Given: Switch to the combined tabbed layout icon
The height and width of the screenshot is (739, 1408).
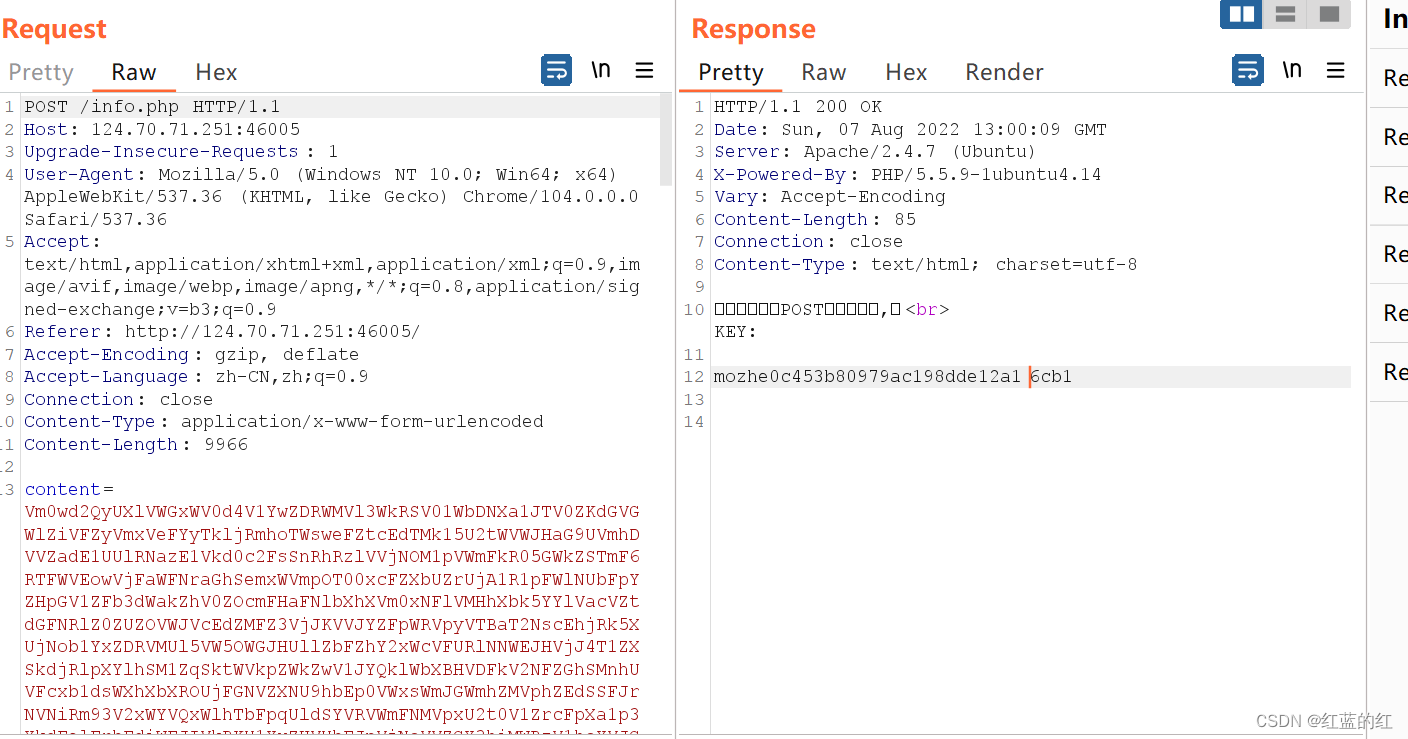Looking at the screenshot, I should pyautogui.click(x=1329, y=14).
